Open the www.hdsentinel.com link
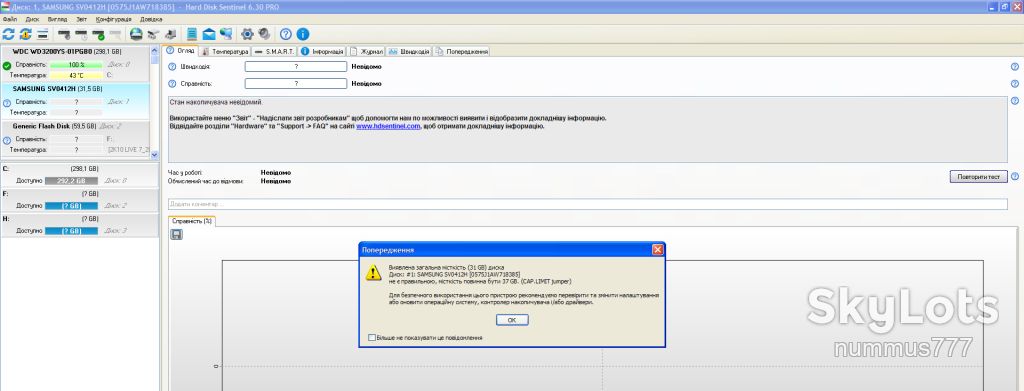Image resolution: width=1024 pixels, height=391 pixels. click(x=388, y=127)
